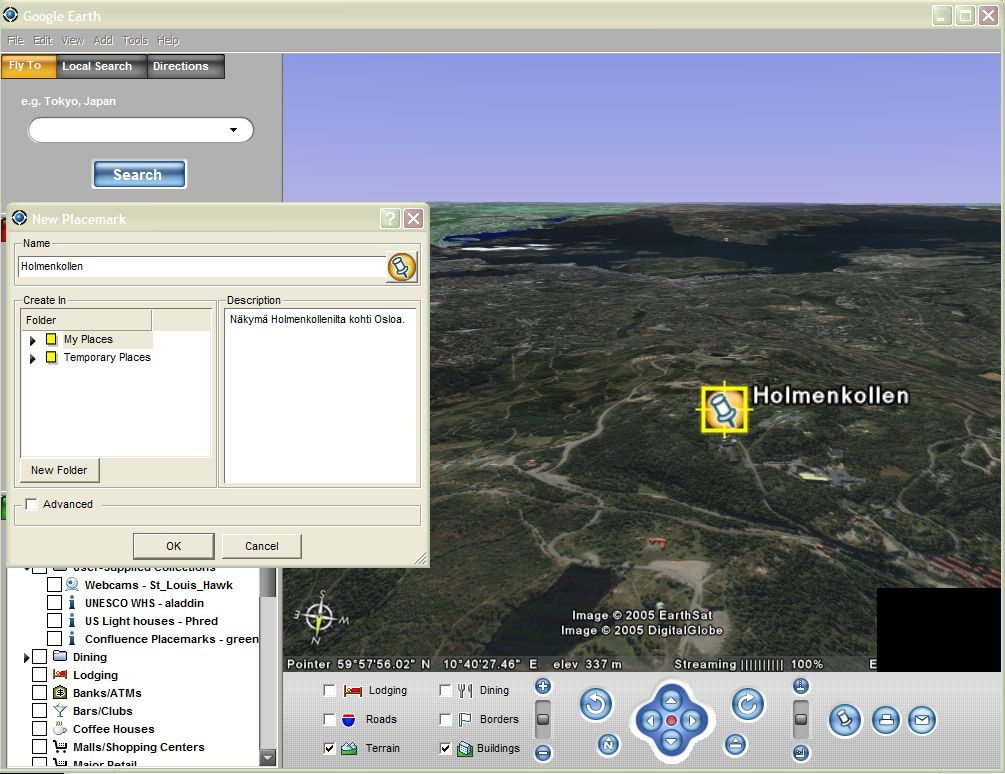Cancel the New Placemark dialog
The height and width of the screenshot is (774, 1005).
(x=262, y=546)
